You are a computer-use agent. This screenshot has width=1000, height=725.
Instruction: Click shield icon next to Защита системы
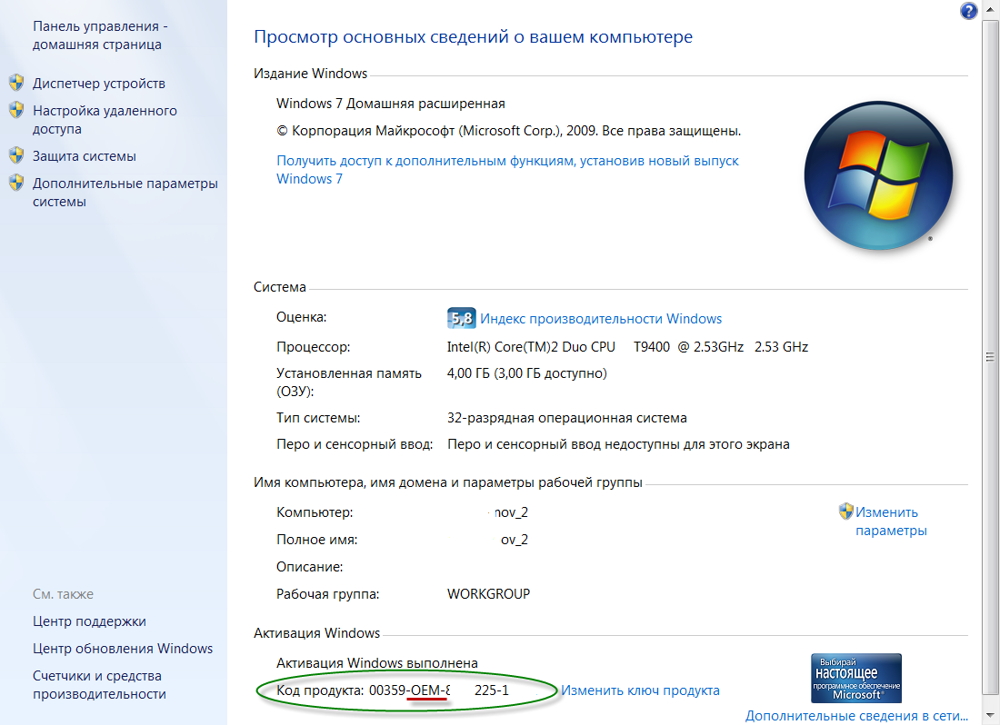[16, 156]
